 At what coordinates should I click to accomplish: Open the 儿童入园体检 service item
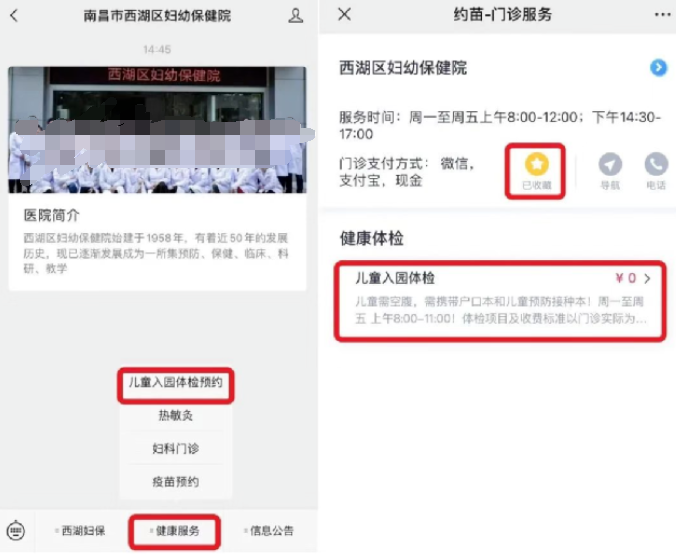point(500,300)
